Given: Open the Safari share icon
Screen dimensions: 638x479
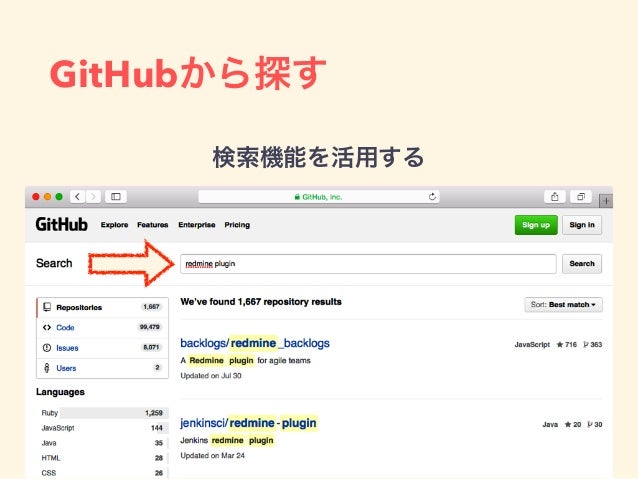Looking at the screenshot, I should point(555,197).
